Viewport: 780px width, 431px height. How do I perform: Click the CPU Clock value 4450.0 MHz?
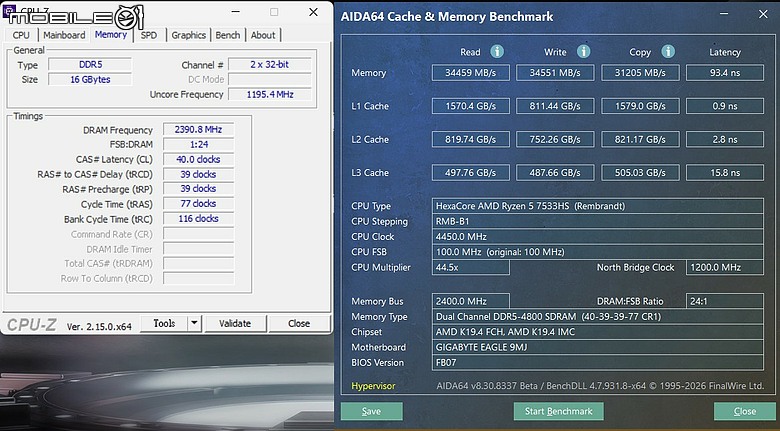[x=598, y=237]
